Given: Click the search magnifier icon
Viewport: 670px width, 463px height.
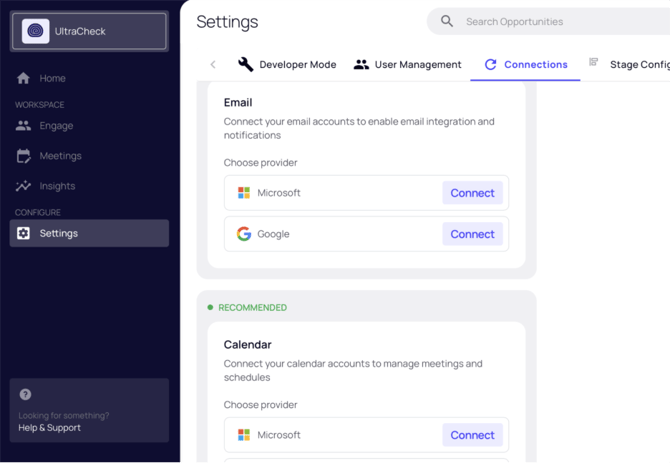Looking at the screenshot, I should pyautogui.click(x=447, y=21).
